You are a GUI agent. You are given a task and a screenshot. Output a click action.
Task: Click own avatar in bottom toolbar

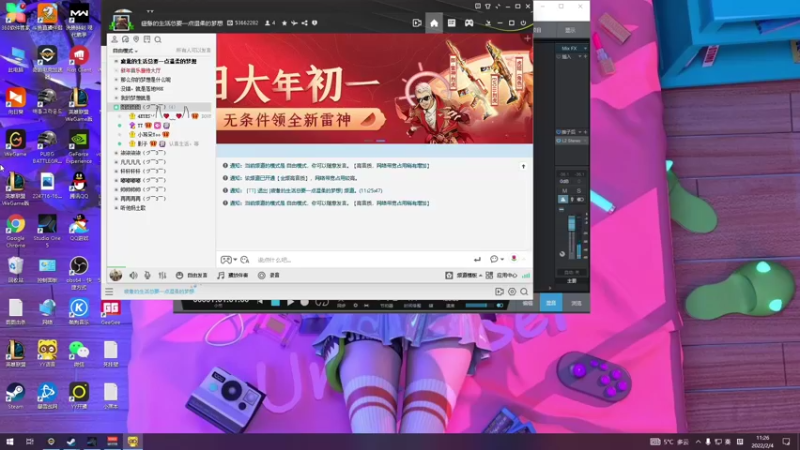click(x=116, y=276)
